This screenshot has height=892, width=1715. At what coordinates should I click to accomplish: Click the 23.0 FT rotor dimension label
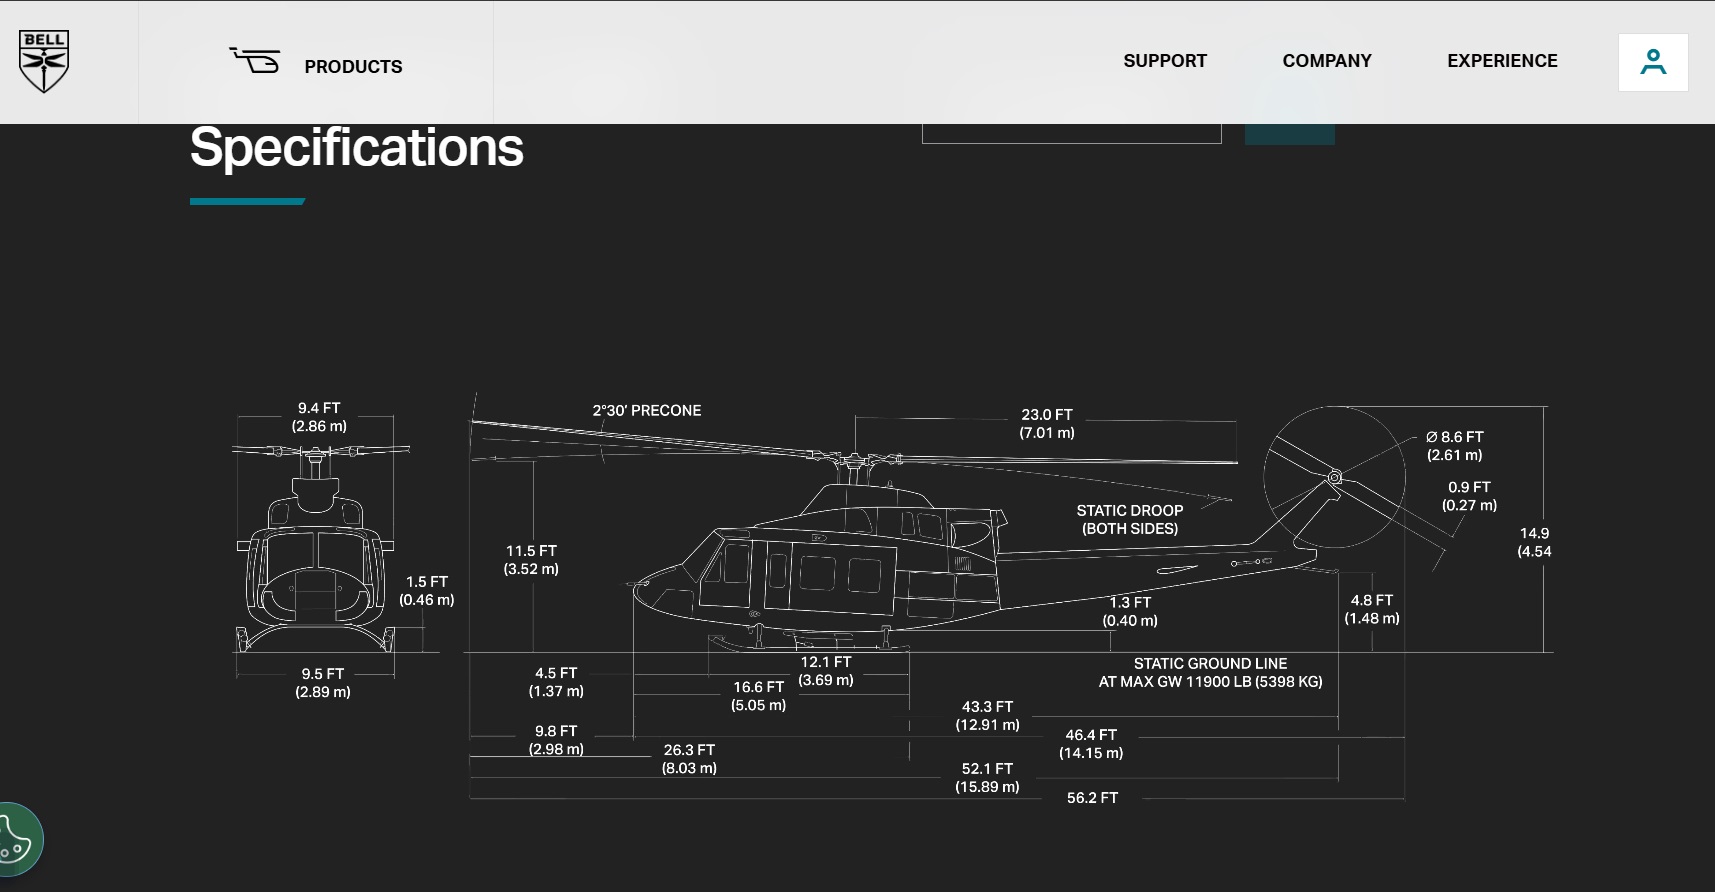pos(1046,423)
